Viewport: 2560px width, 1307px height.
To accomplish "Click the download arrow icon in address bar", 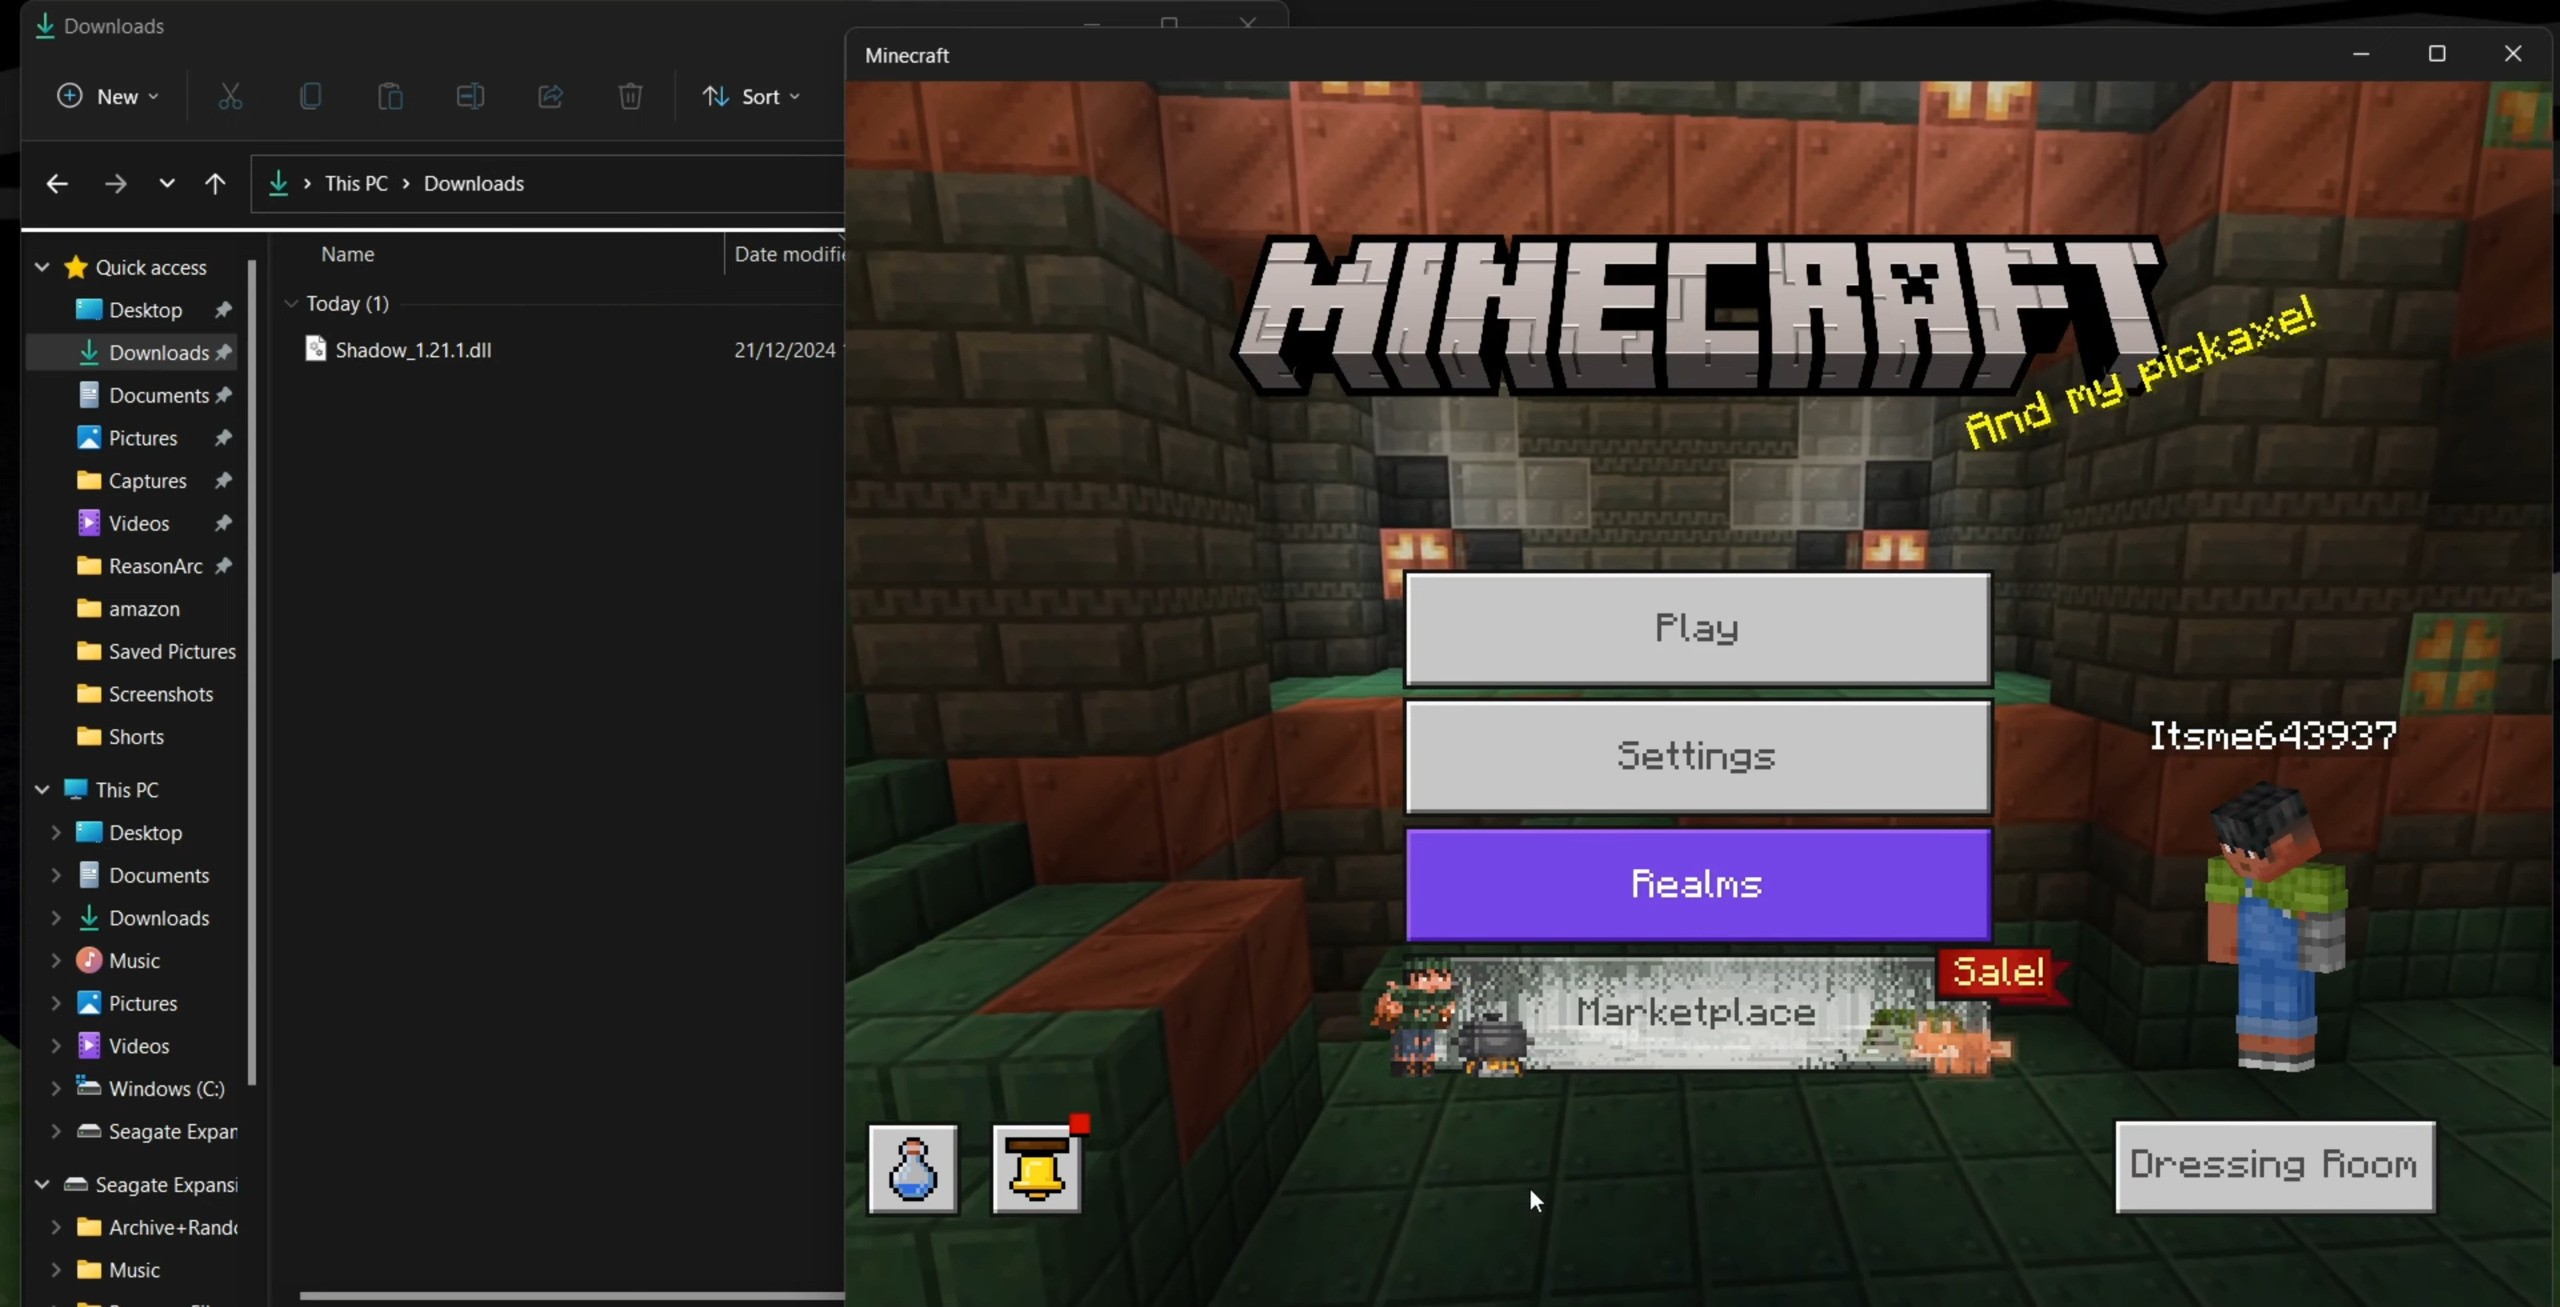I will pos(279,183).
